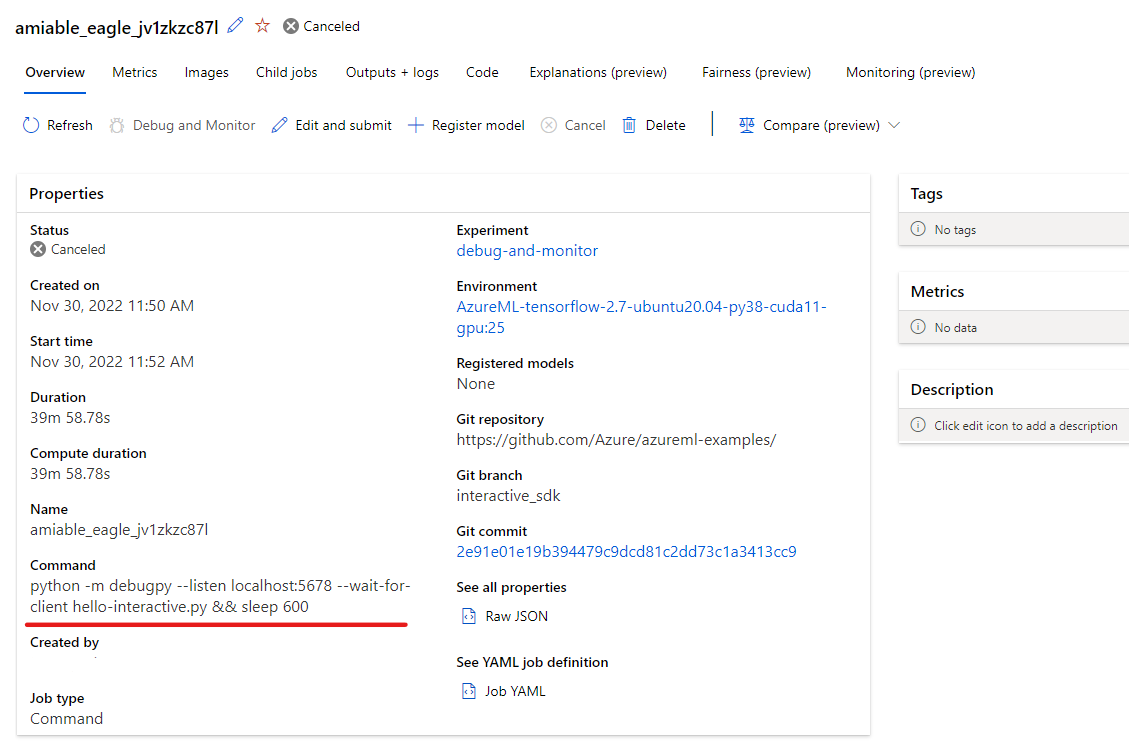1129x753 pixels.
Task: Open the Outputs + logs tab
Action: tap(392, 72)
